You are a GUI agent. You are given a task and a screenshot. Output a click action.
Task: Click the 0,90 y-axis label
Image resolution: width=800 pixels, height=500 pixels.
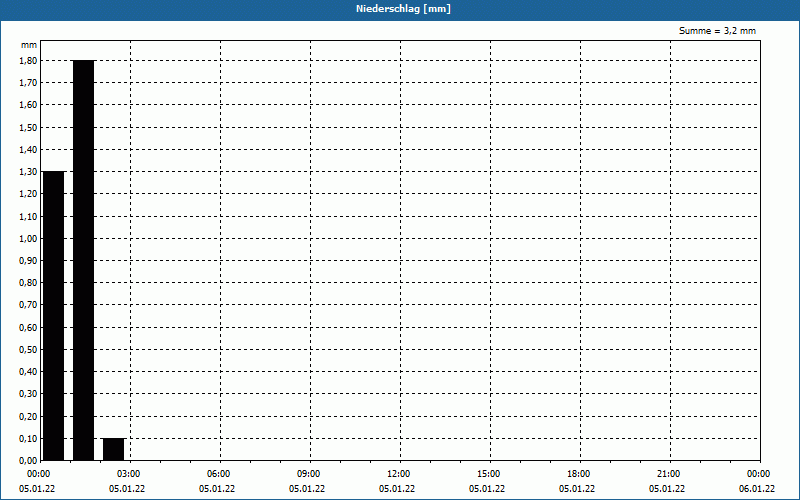(x=28, y=260)
